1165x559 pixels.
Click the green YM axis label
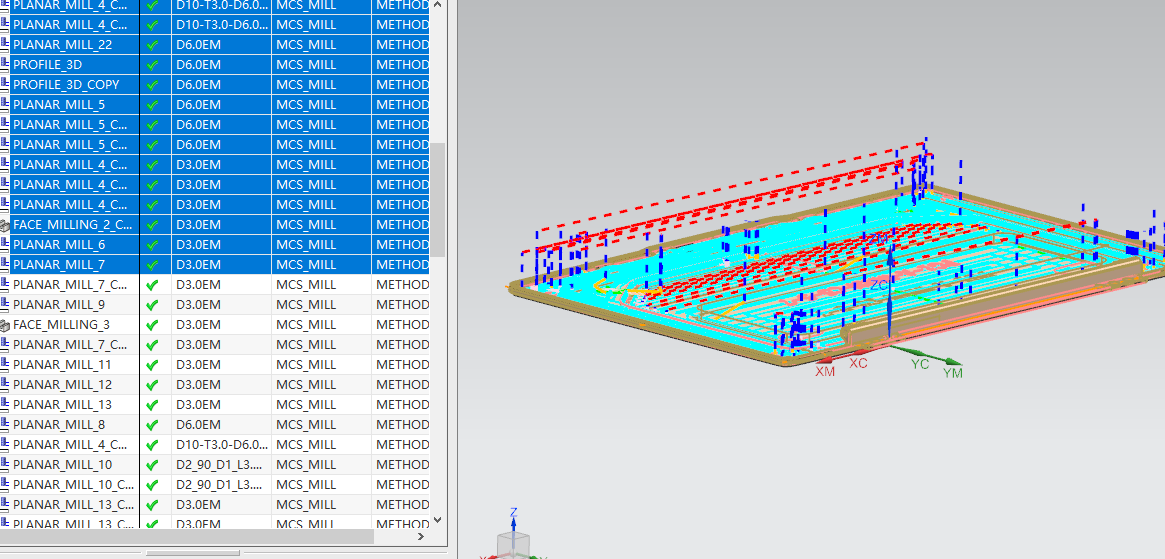[953, 372]
